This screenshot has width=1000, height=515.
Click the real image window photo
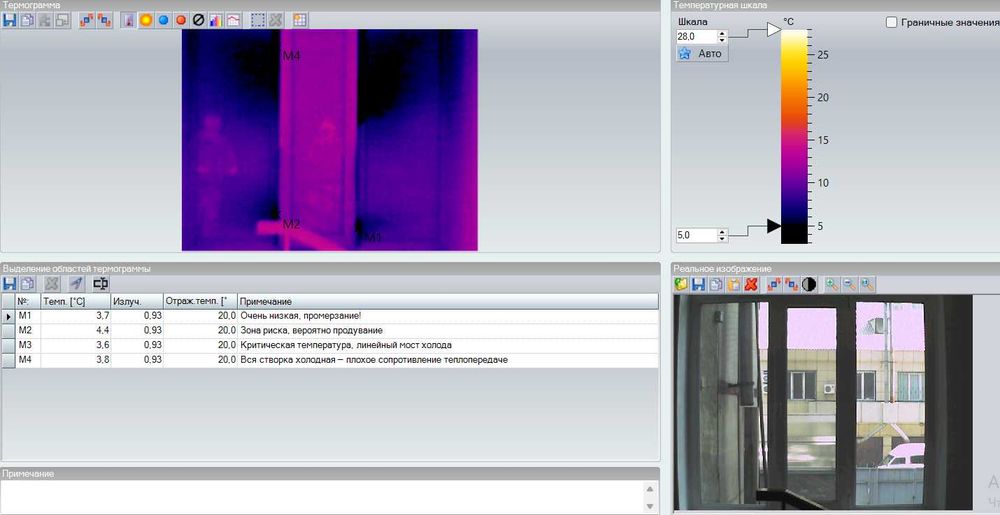823,402
